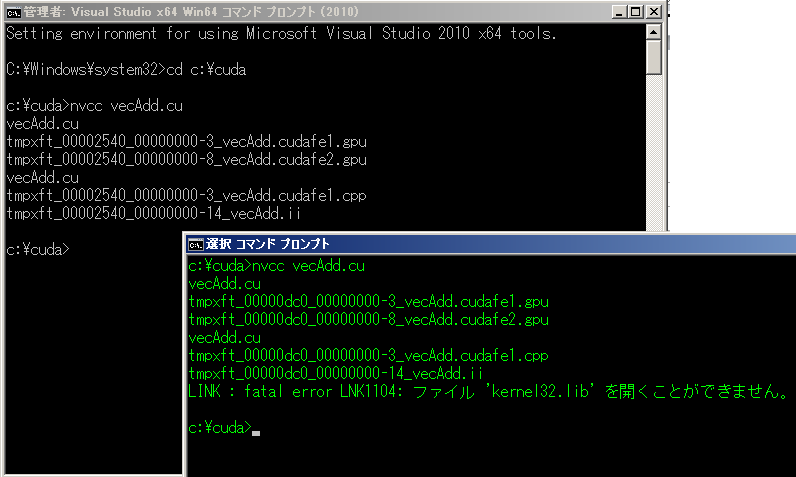This screenshot has height=477, width=796.
Task: Click the blinking cursor at the green c:\cuda> prompt
Action: tap(257, 430)
